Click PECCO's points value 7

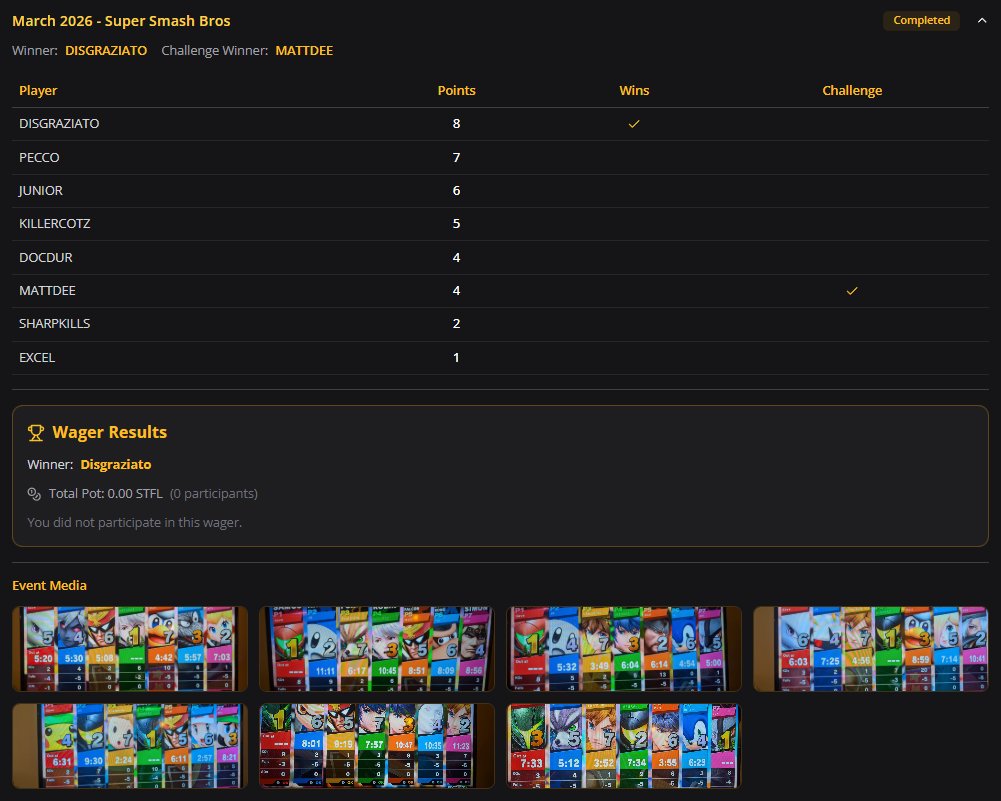(x=456, y=158)
